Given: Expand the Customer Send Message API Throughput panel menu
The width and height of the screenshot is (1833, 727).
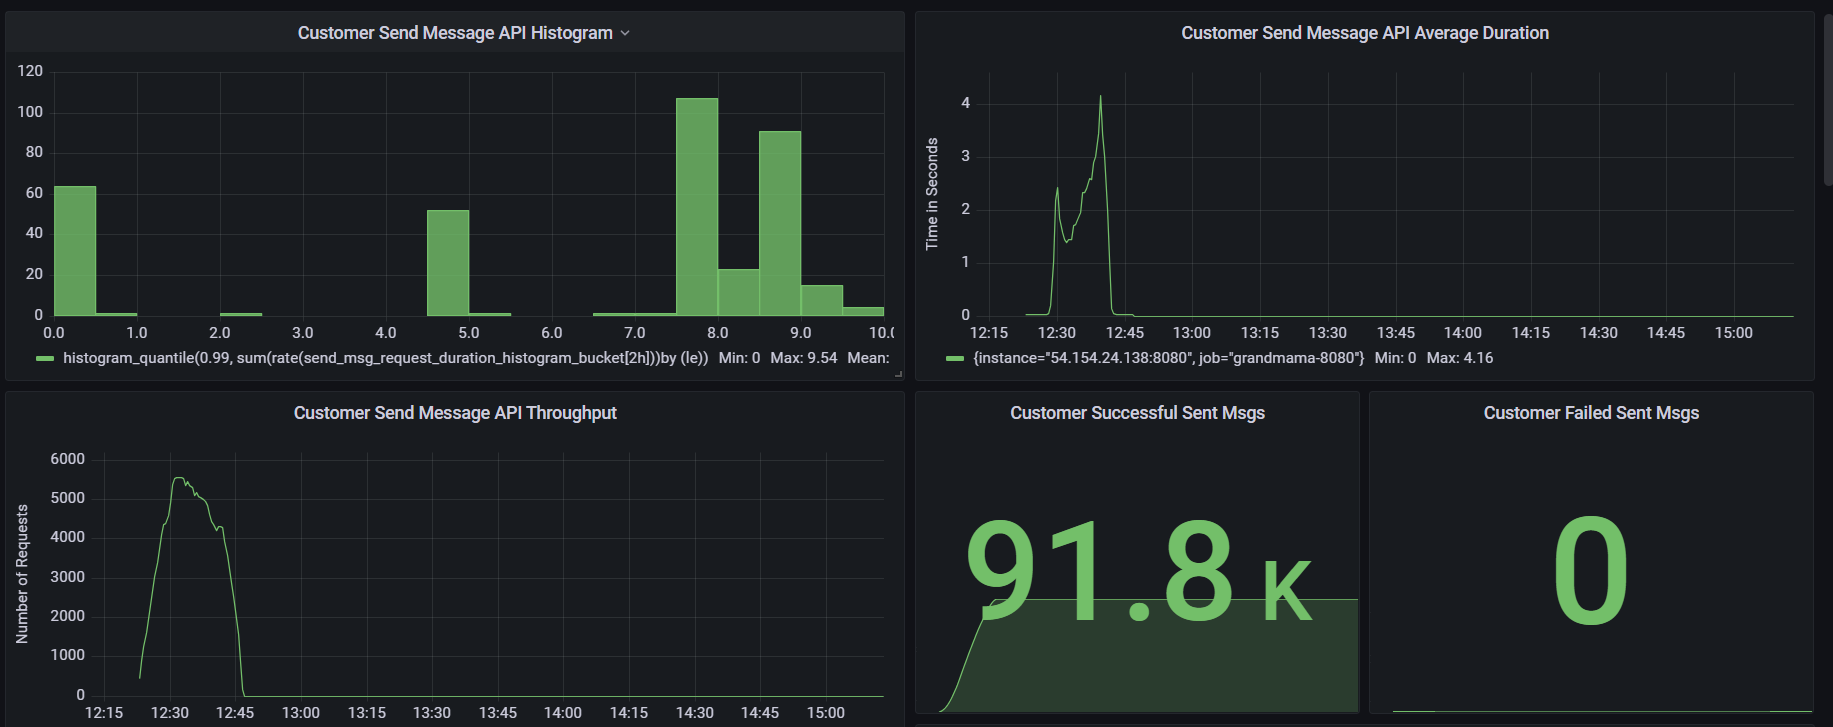Looking at the screenshot, I should (x=454, y=413).
